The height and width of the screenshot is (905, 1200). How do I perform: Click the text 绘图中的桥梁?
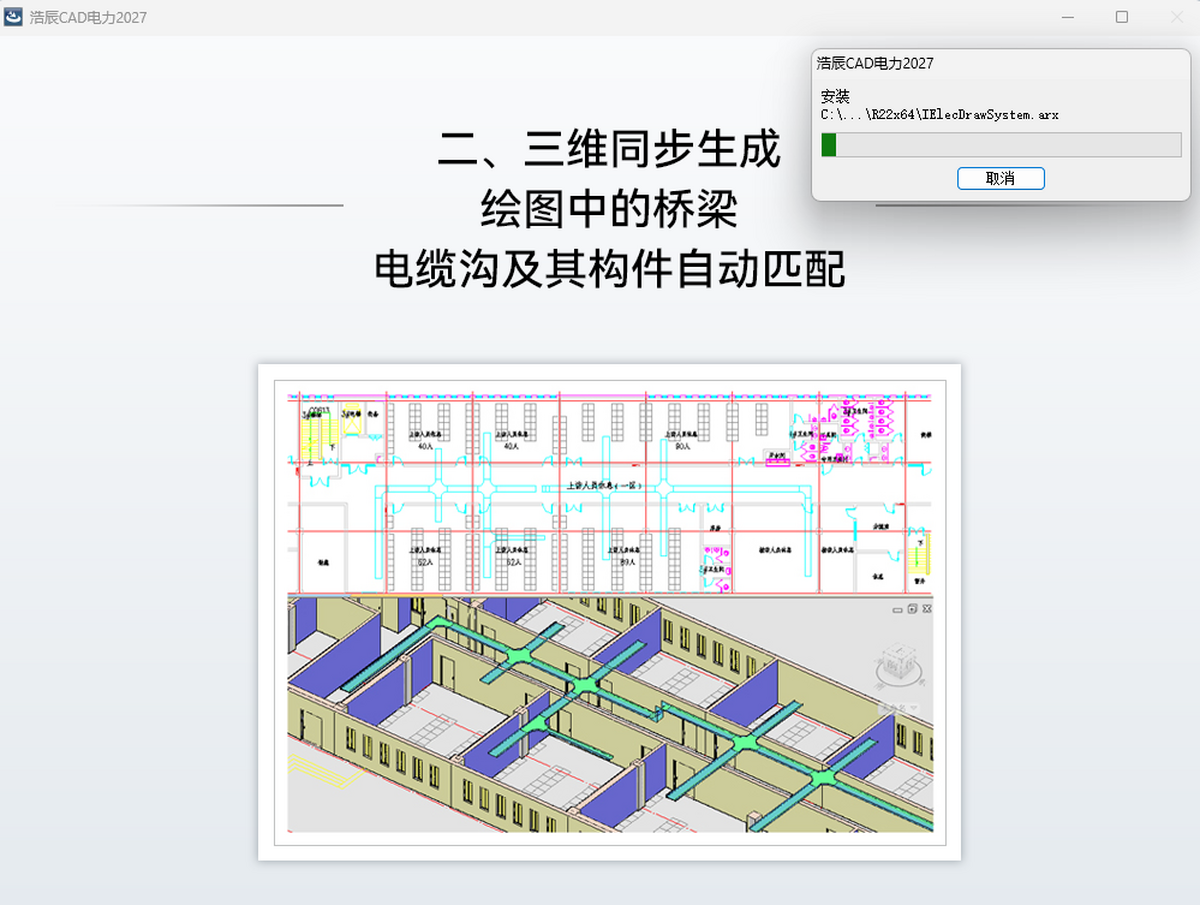609,209
